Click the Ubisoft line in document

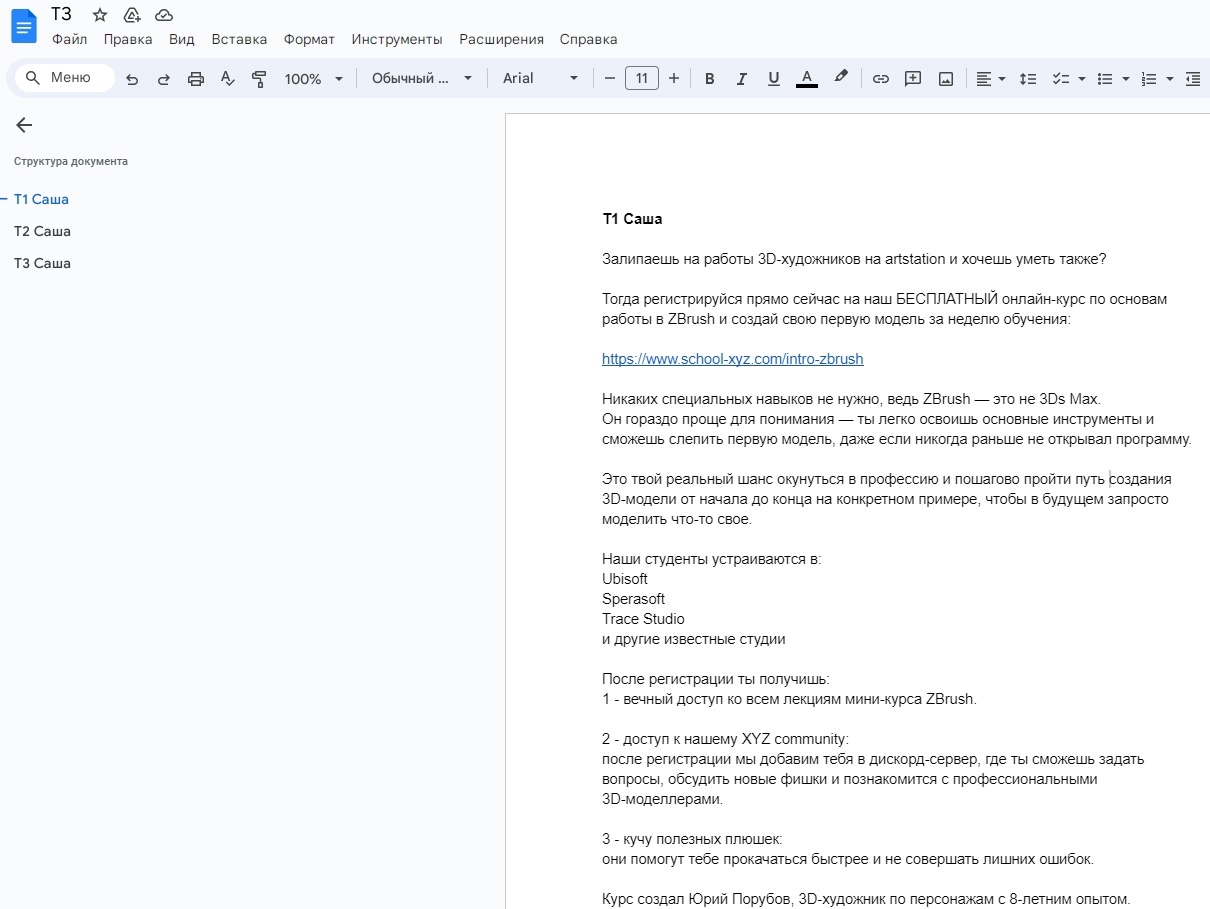pyautogui.click(x=625, y=579)
